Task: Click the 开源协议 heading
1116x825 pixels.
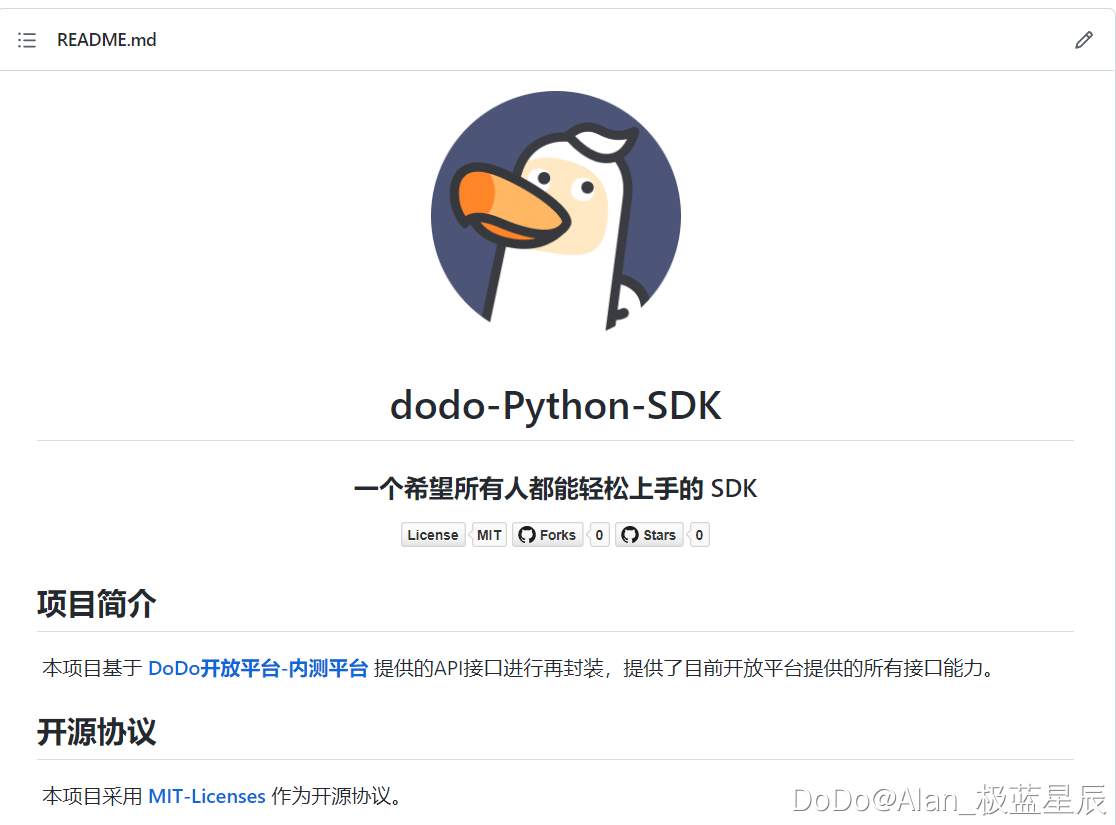Action: [97, 732]
